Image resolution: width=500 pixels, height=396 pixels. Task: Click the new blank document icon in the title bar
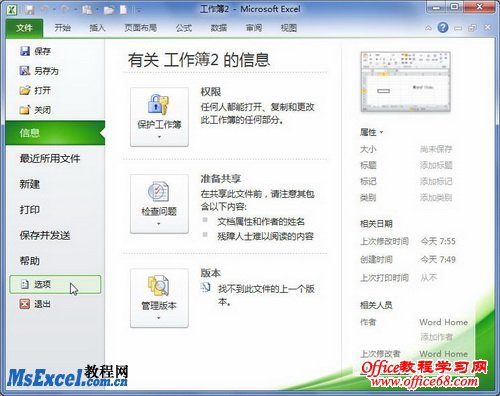[124, 9]
